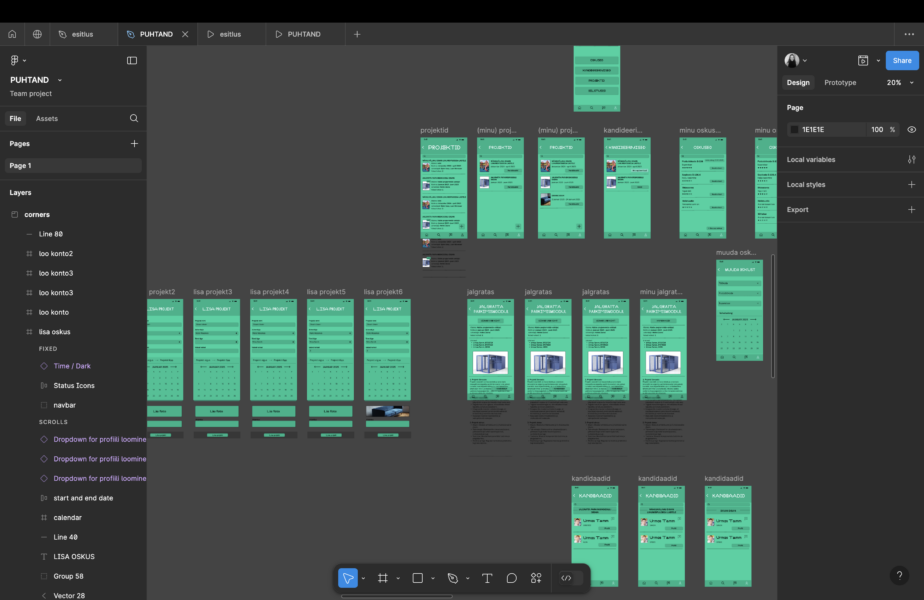Open Figma main menu dropdown
This screenshot has height=600, width=924.
(18, 60)
